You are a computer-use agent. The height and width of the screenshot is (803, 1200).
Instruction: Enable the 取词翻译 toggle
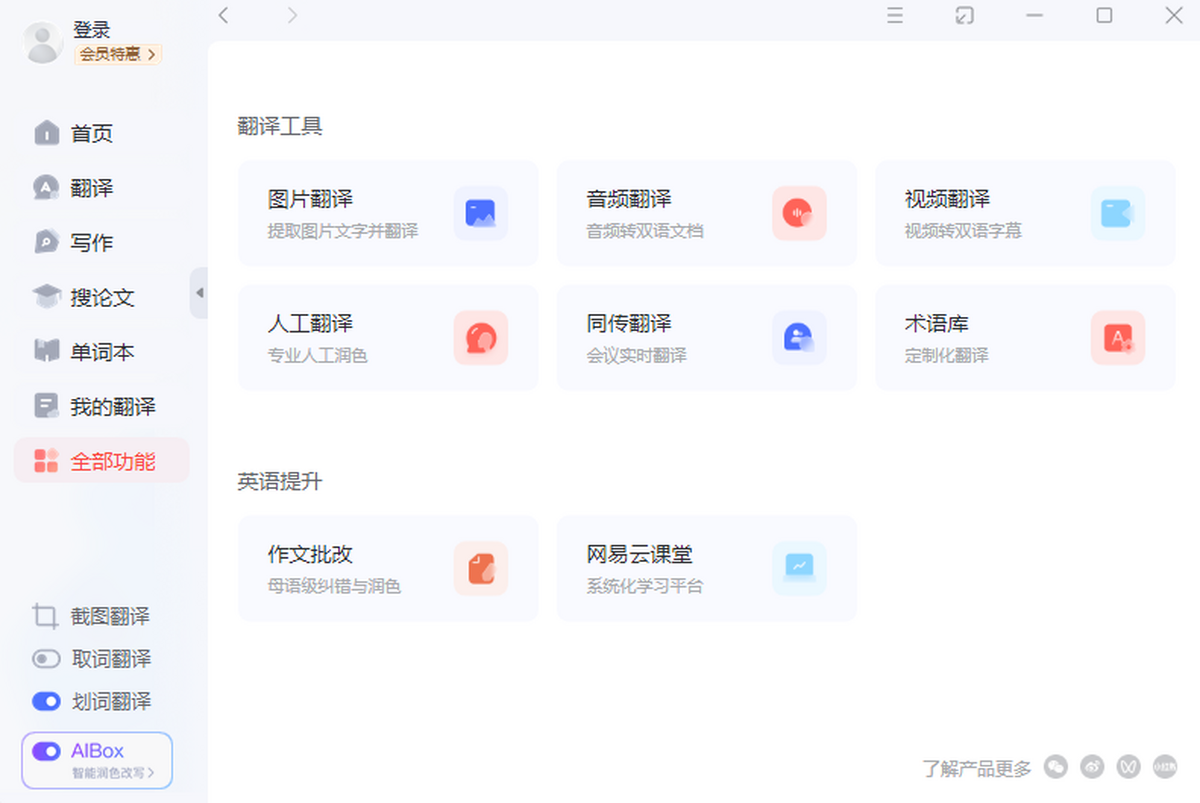tap(46, 659)
